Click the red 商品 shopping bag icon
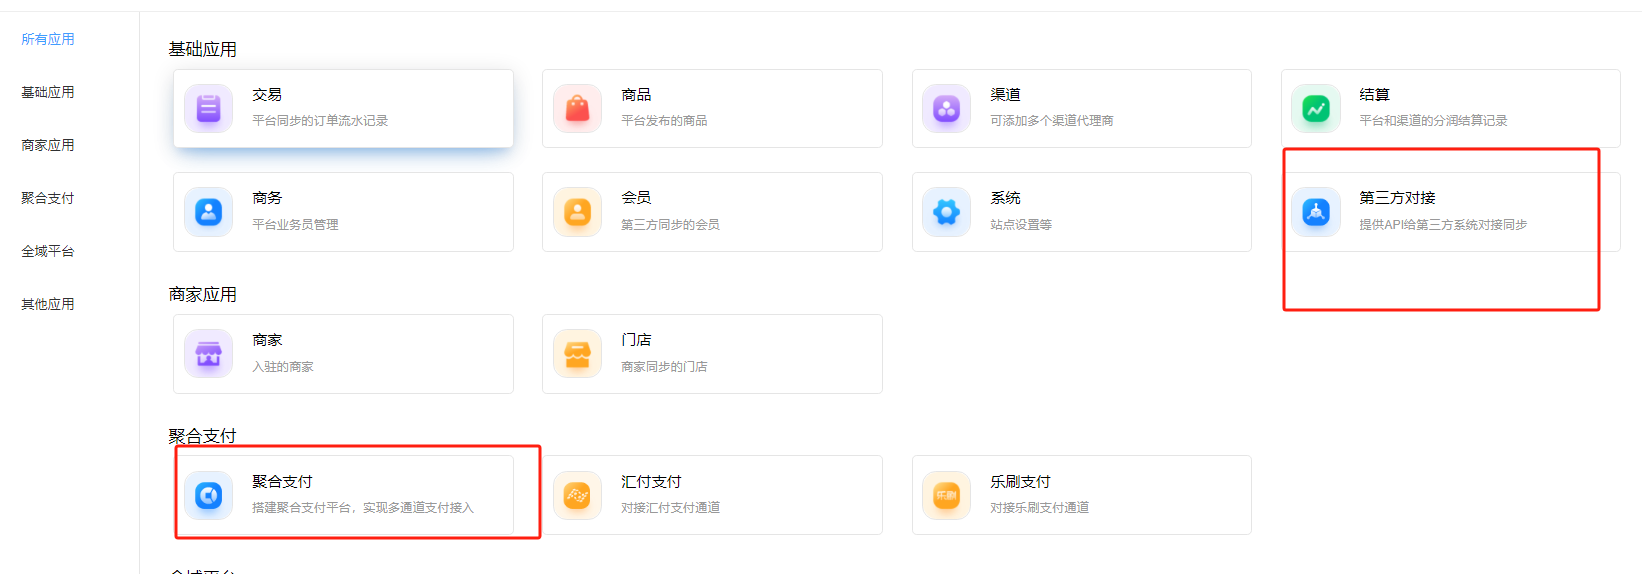This screenshot has width=1642, height=574. pyautogui.click(x=577, y=108)
